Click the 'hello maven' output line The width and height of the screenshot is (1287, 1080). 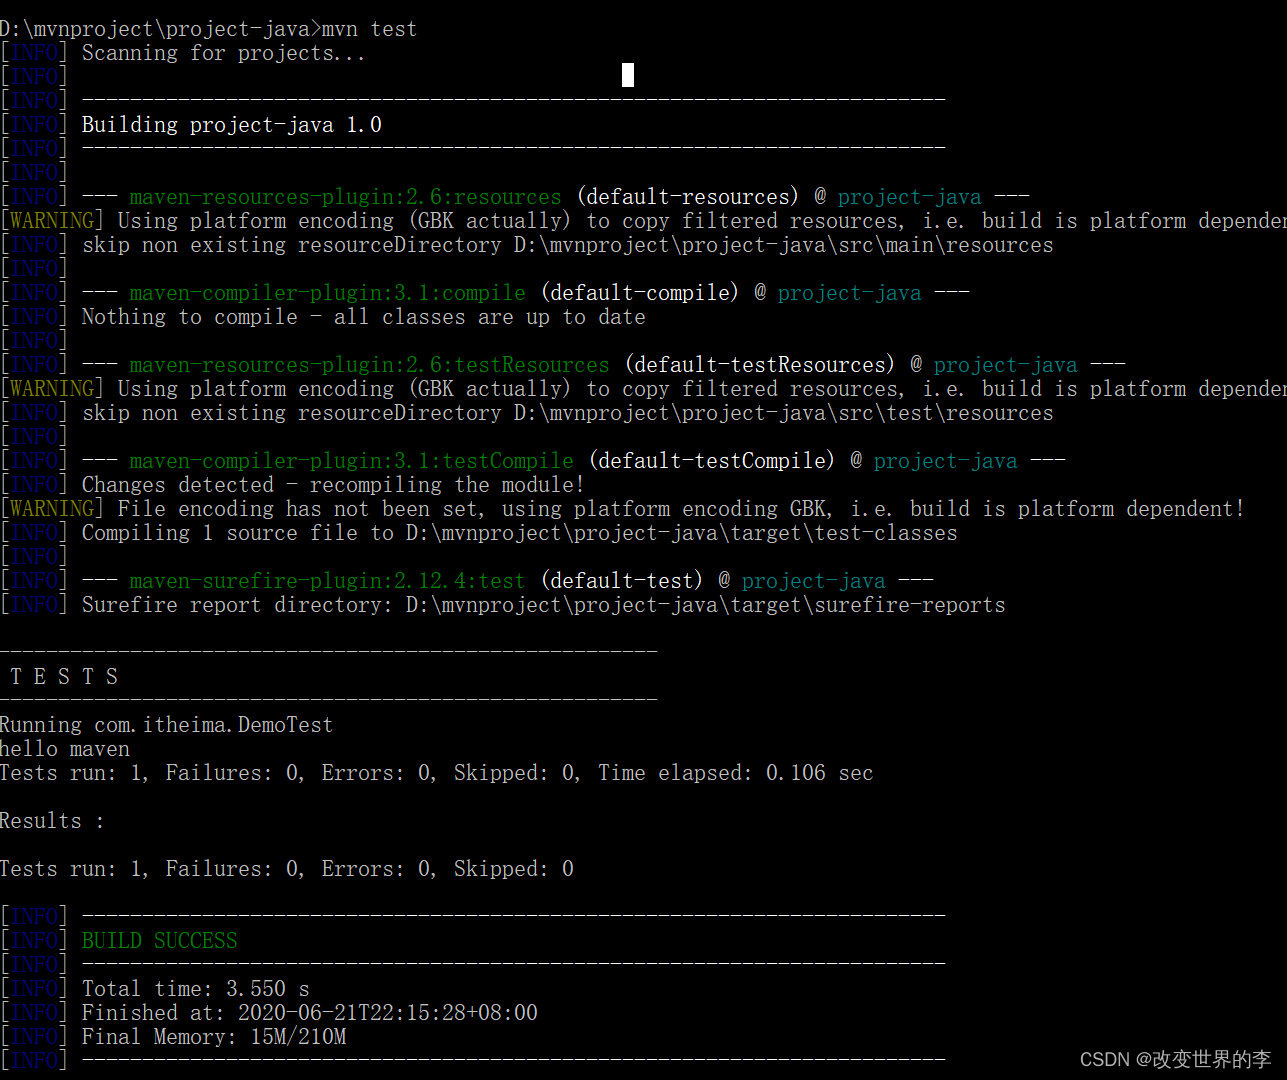click(x=65, y=749)
